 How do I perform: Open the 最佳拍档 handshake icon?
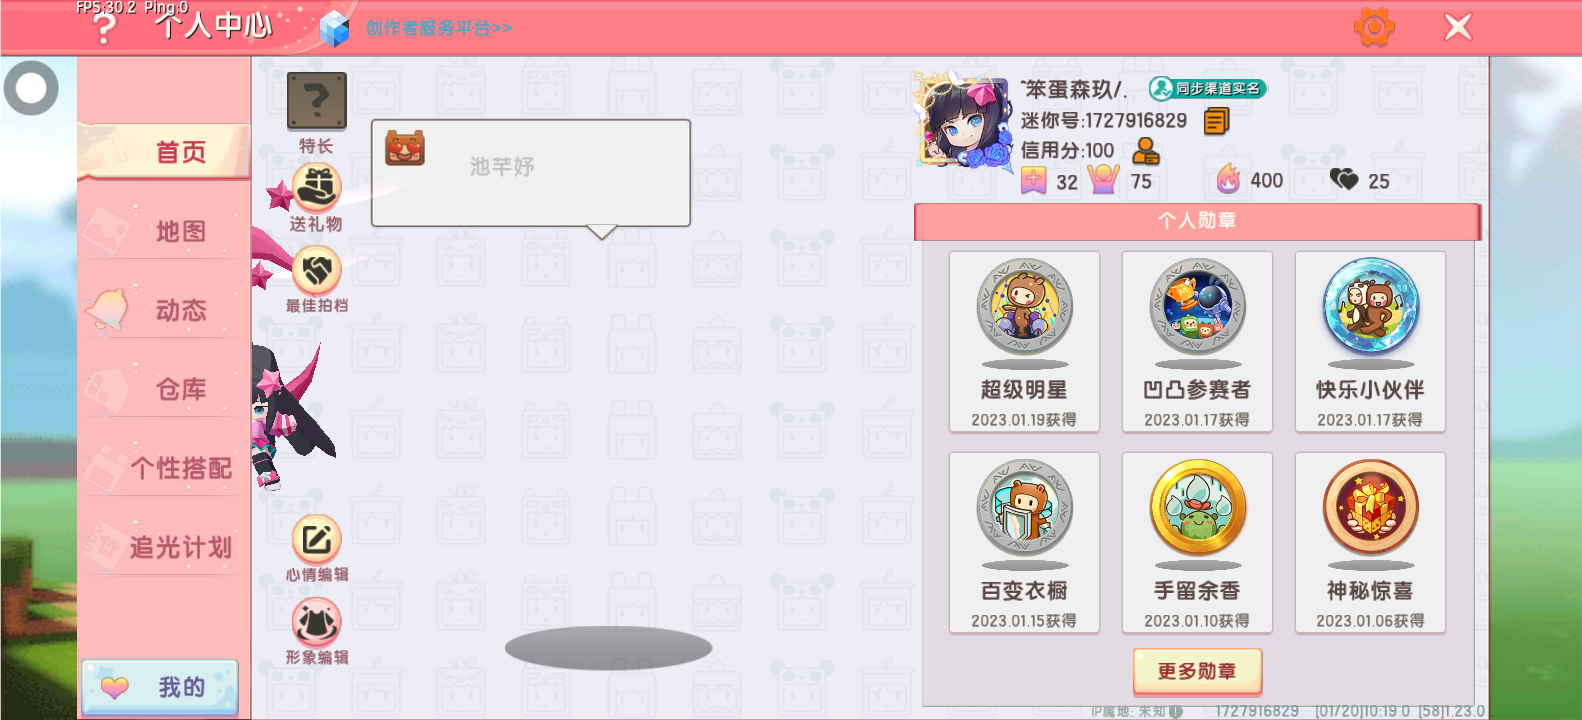tap(317, 270)
